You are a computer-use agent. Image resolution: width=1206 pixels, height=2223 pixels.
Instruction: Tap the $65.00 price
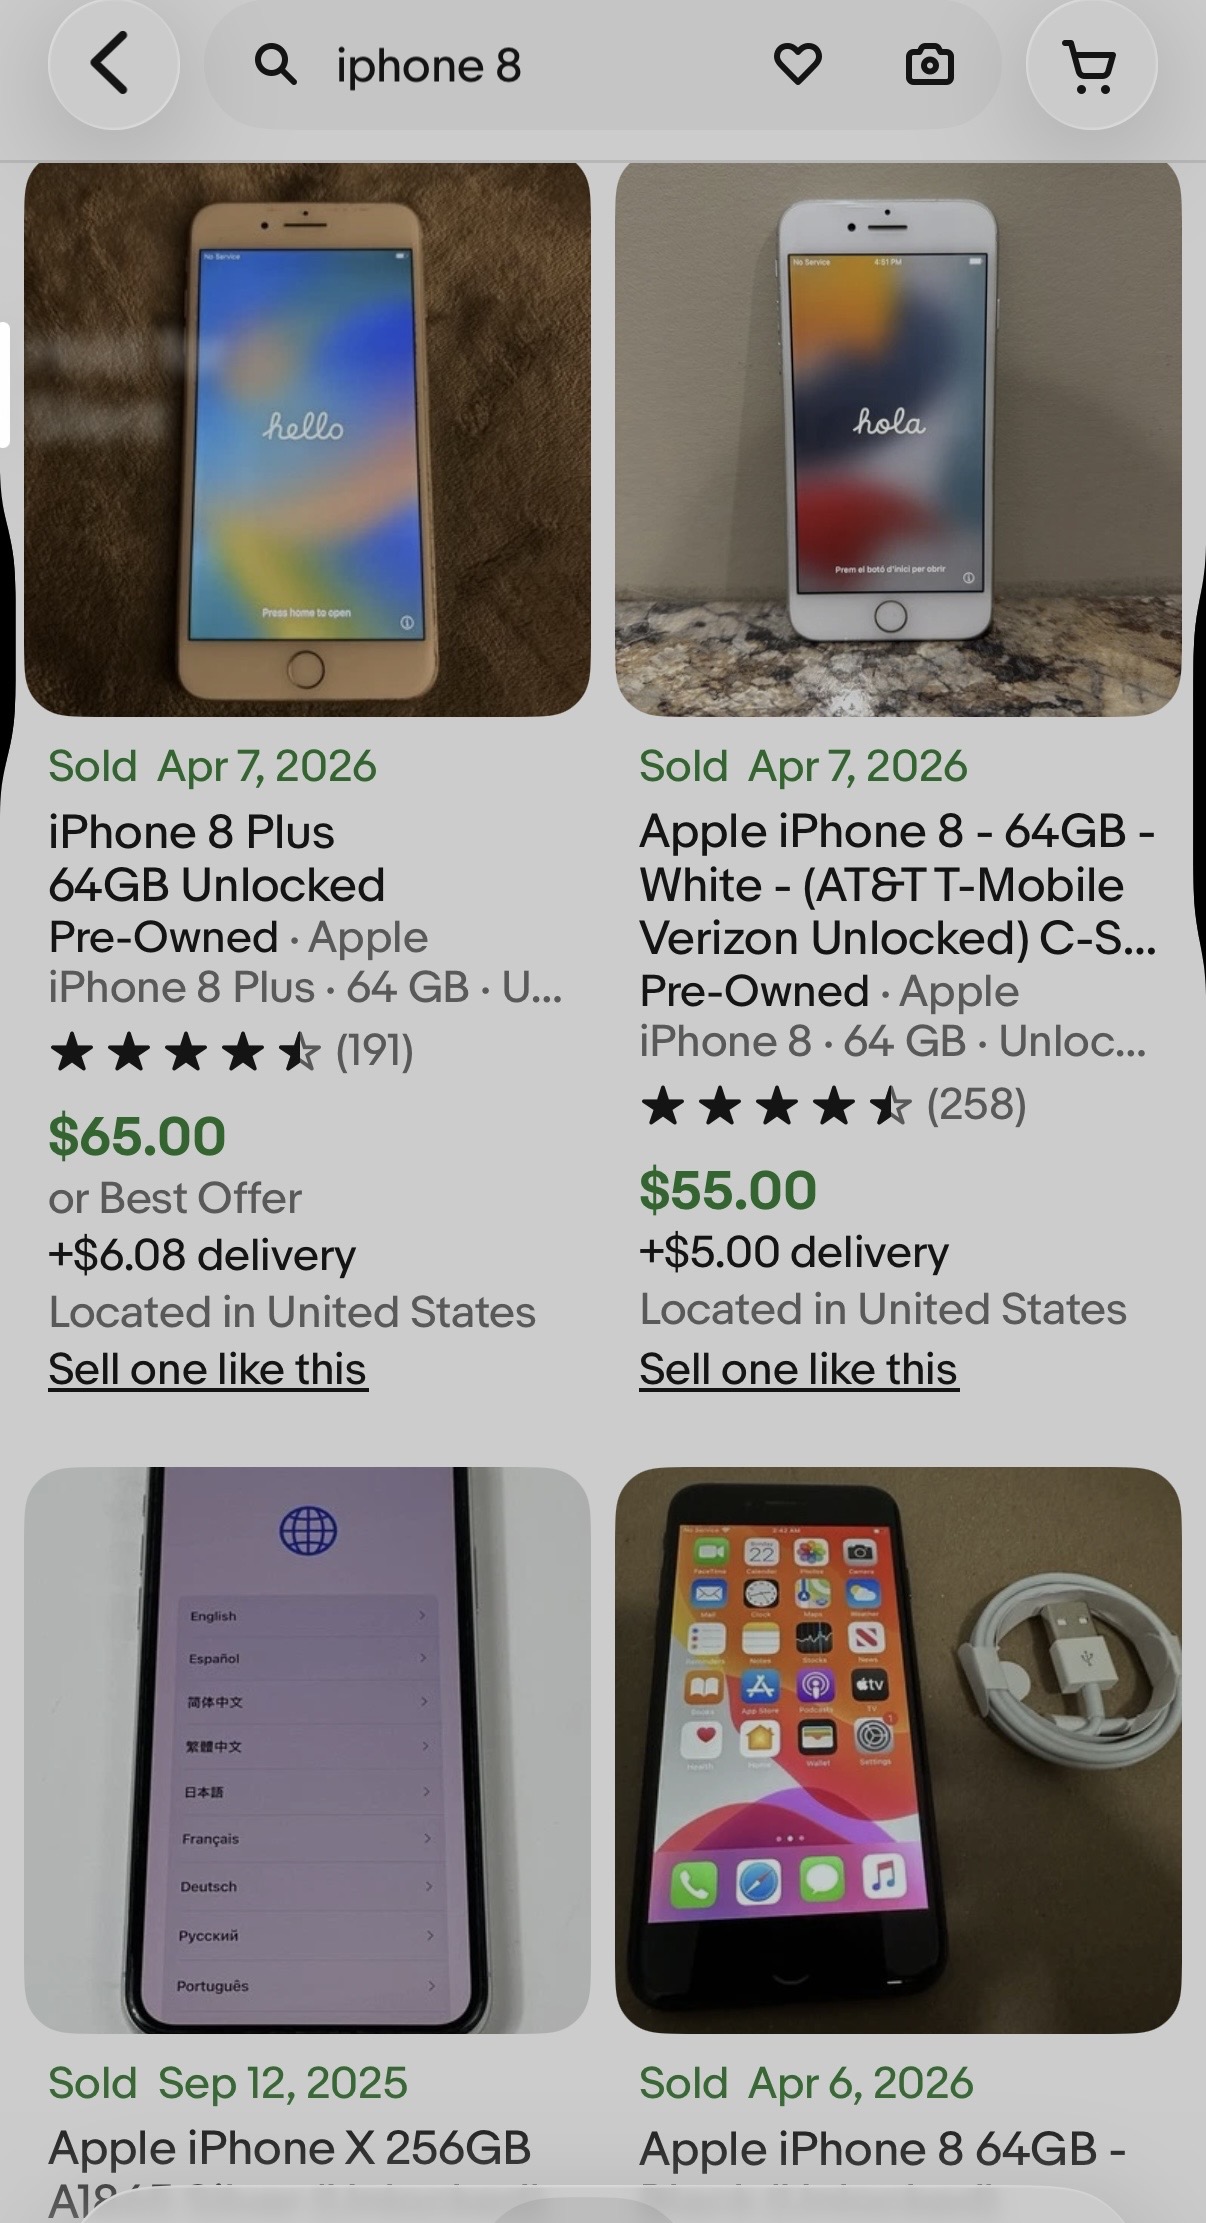137,1136
